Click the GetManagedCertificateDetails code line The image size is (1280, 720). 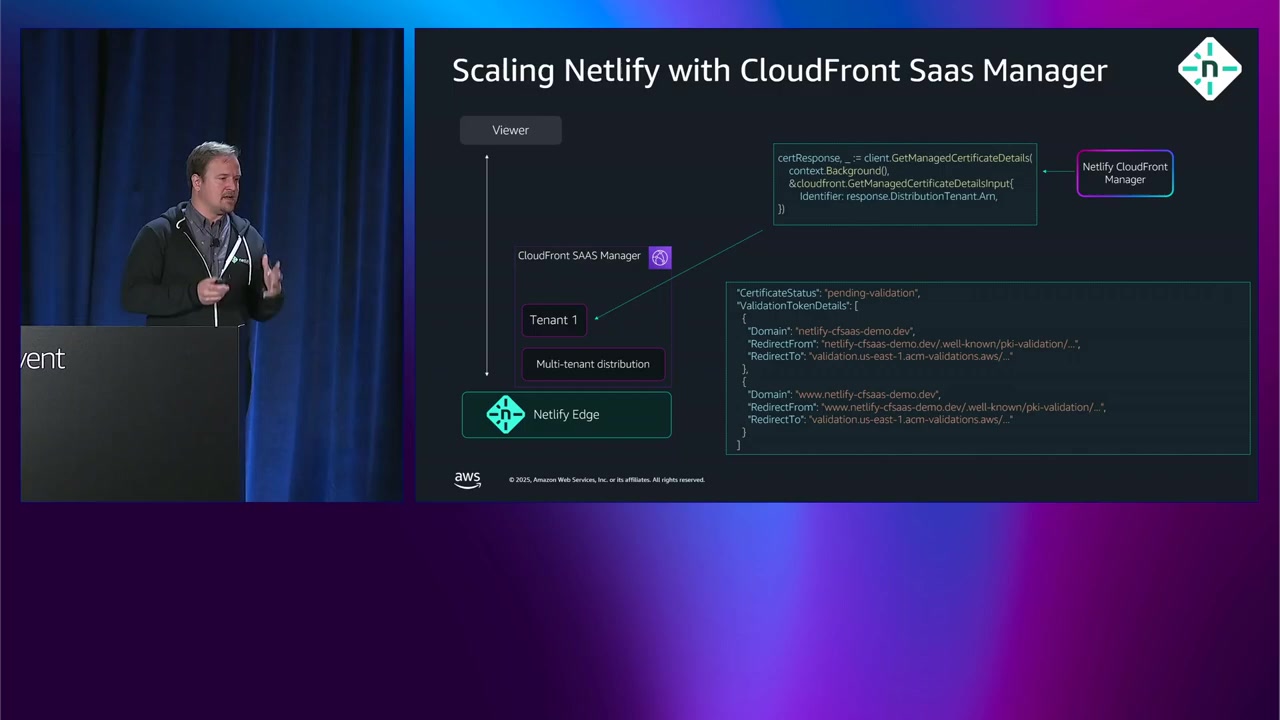904,158
